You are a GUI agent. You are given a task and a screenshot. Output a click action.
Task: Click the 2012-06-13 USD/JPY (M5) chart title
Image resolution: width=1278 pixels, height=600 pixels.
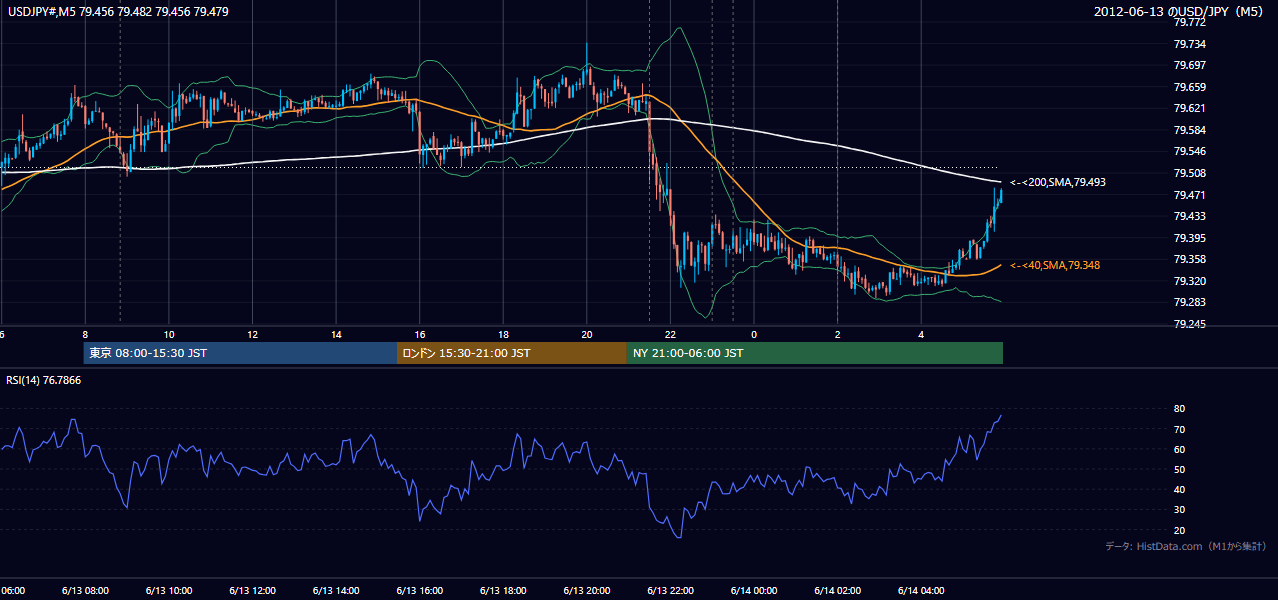[x=1179, y=12]
